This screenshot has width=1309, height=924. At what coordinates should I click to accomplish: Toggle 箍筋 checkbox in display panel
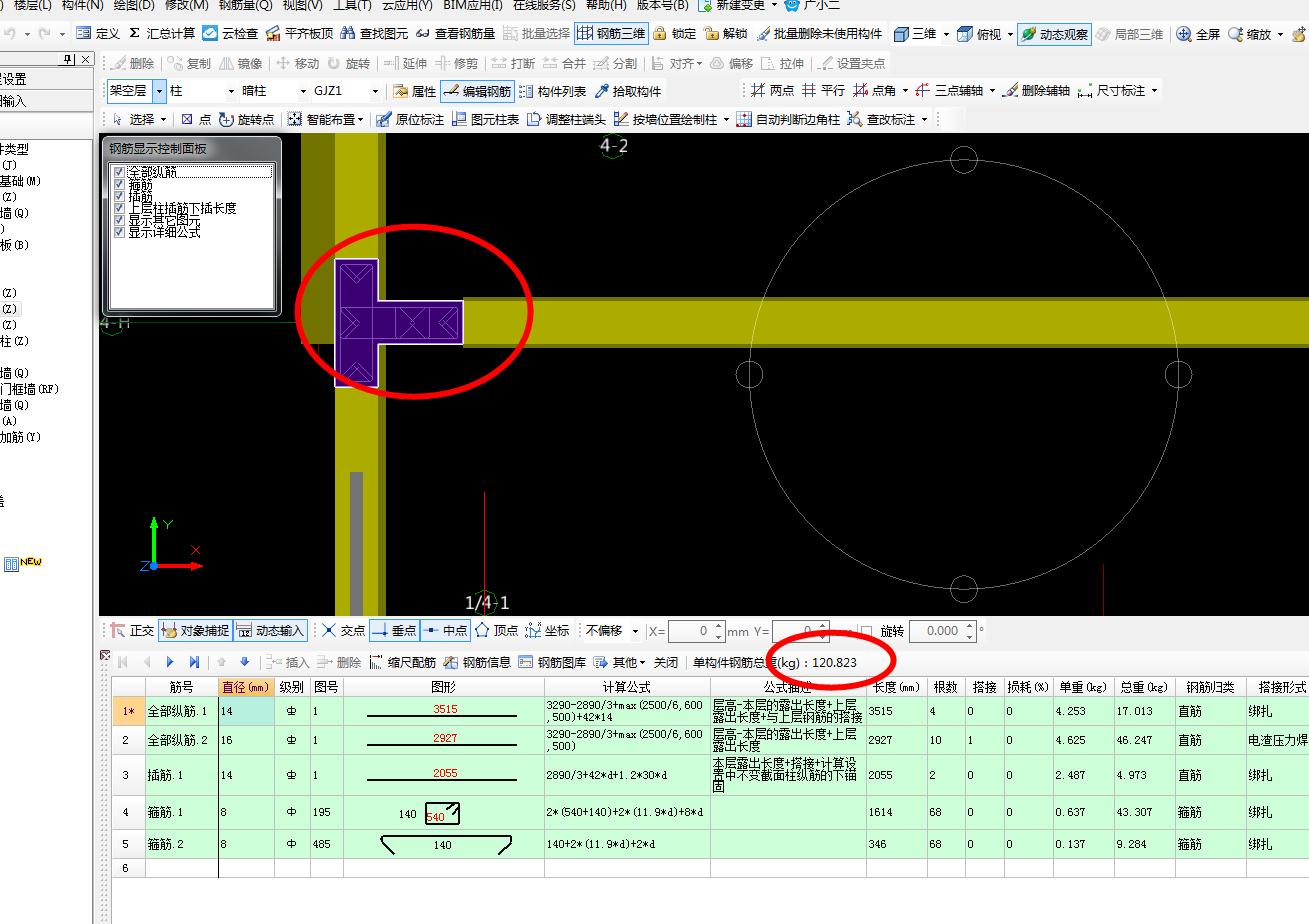[x=120, y=184]
